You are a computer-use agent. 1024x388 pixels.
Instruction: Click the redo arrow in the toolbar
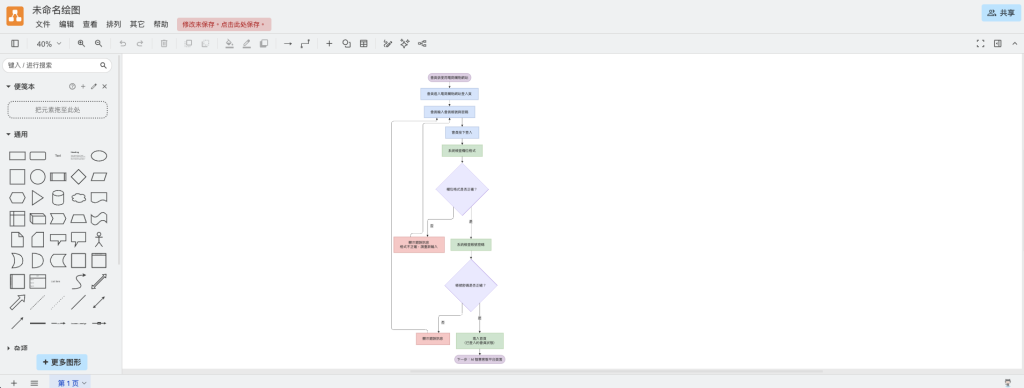tap(140, 44)
